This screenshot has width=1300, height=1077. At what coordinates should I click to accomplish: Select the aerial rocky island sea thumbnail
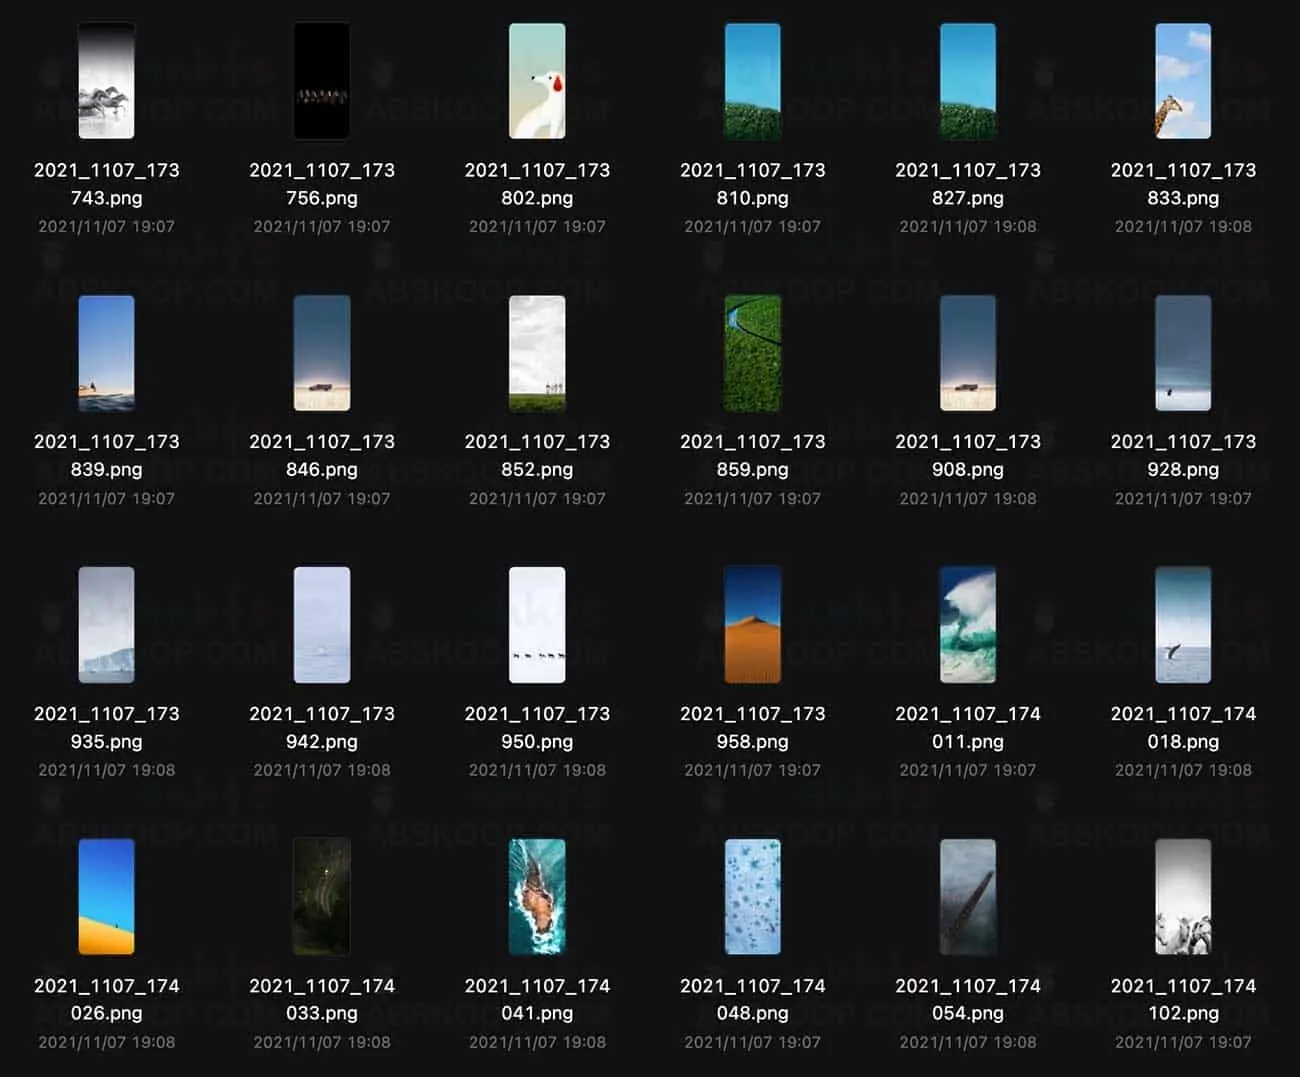537,897
